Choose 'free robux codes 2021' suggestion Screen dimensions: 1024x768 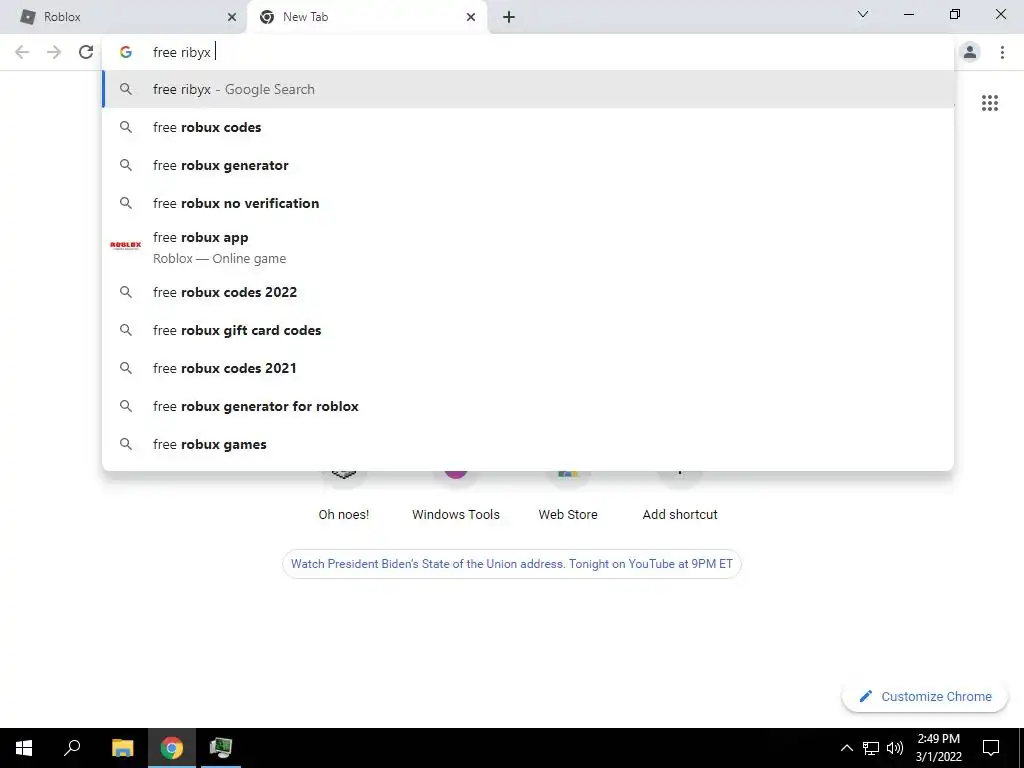(528, 368)
